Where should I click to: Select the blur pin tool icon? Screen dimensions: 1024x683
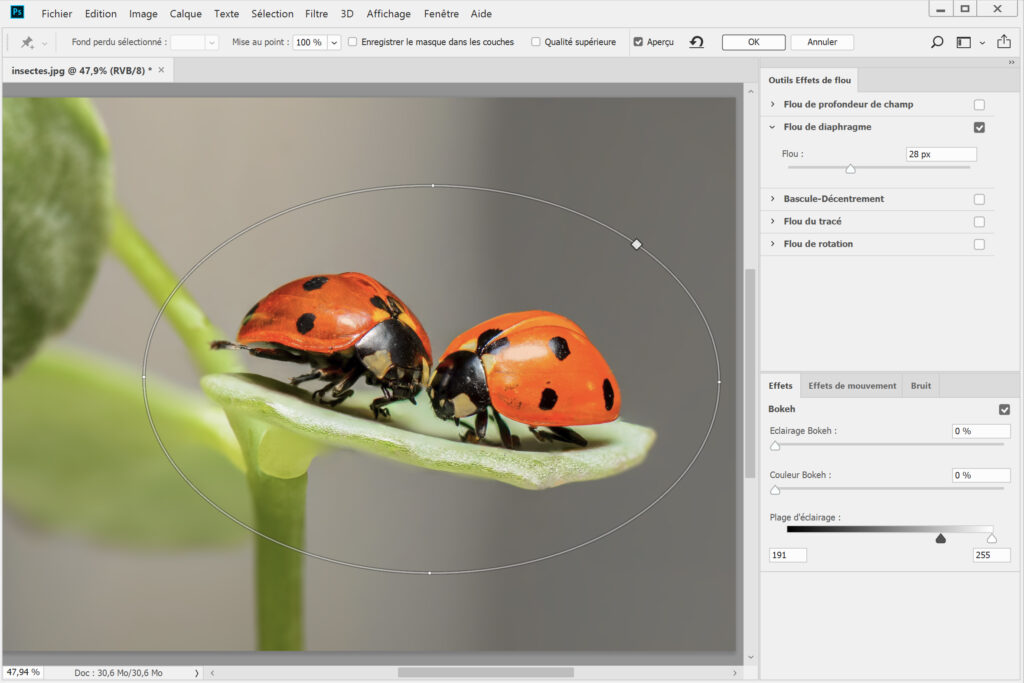click(x=27, y=42)
